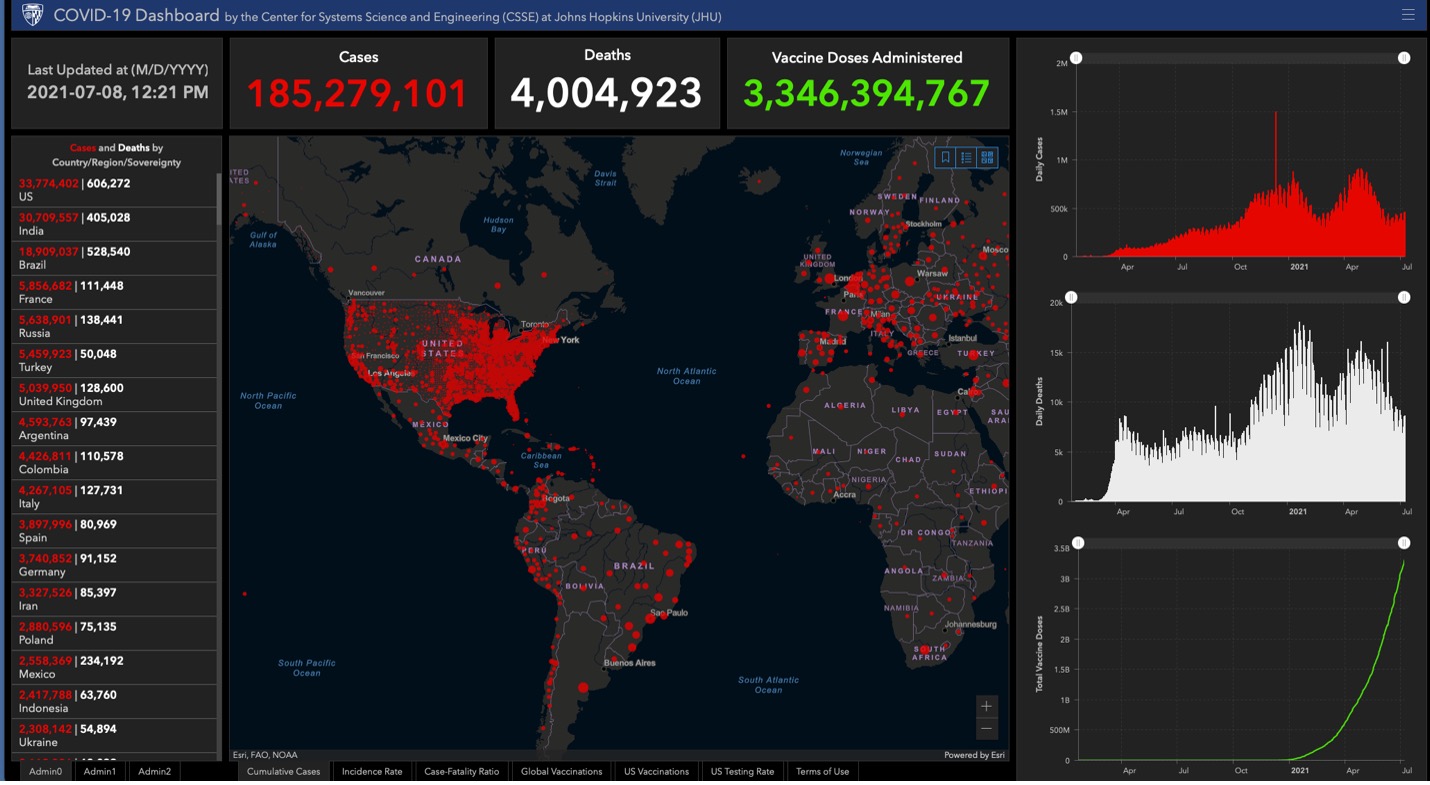The image size is (1430, 785).
Task: Click the left handle of Daily Cases slider
Action: [1076, 58]
